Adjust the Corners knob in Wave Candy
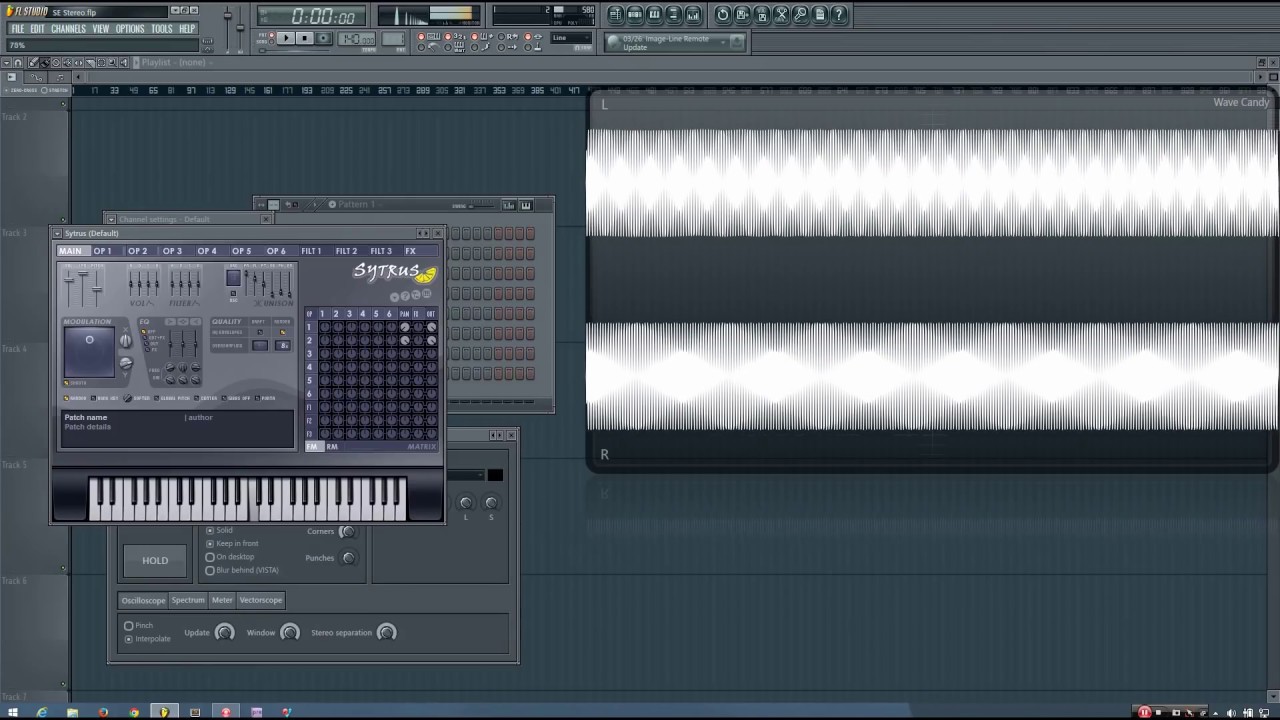This screenshot has width=1280, height=720. click(347, 531)
